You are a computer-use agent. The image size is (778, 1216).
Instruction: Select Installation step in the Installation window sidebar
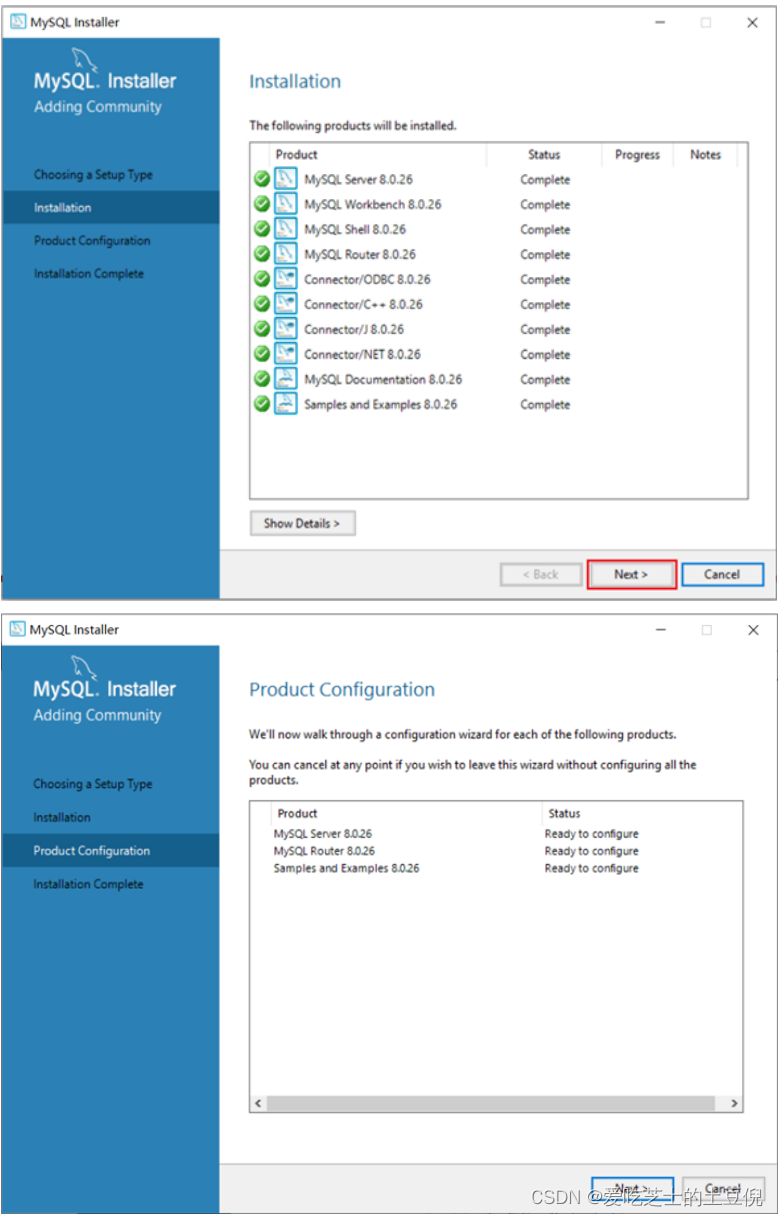pos(110,207)
